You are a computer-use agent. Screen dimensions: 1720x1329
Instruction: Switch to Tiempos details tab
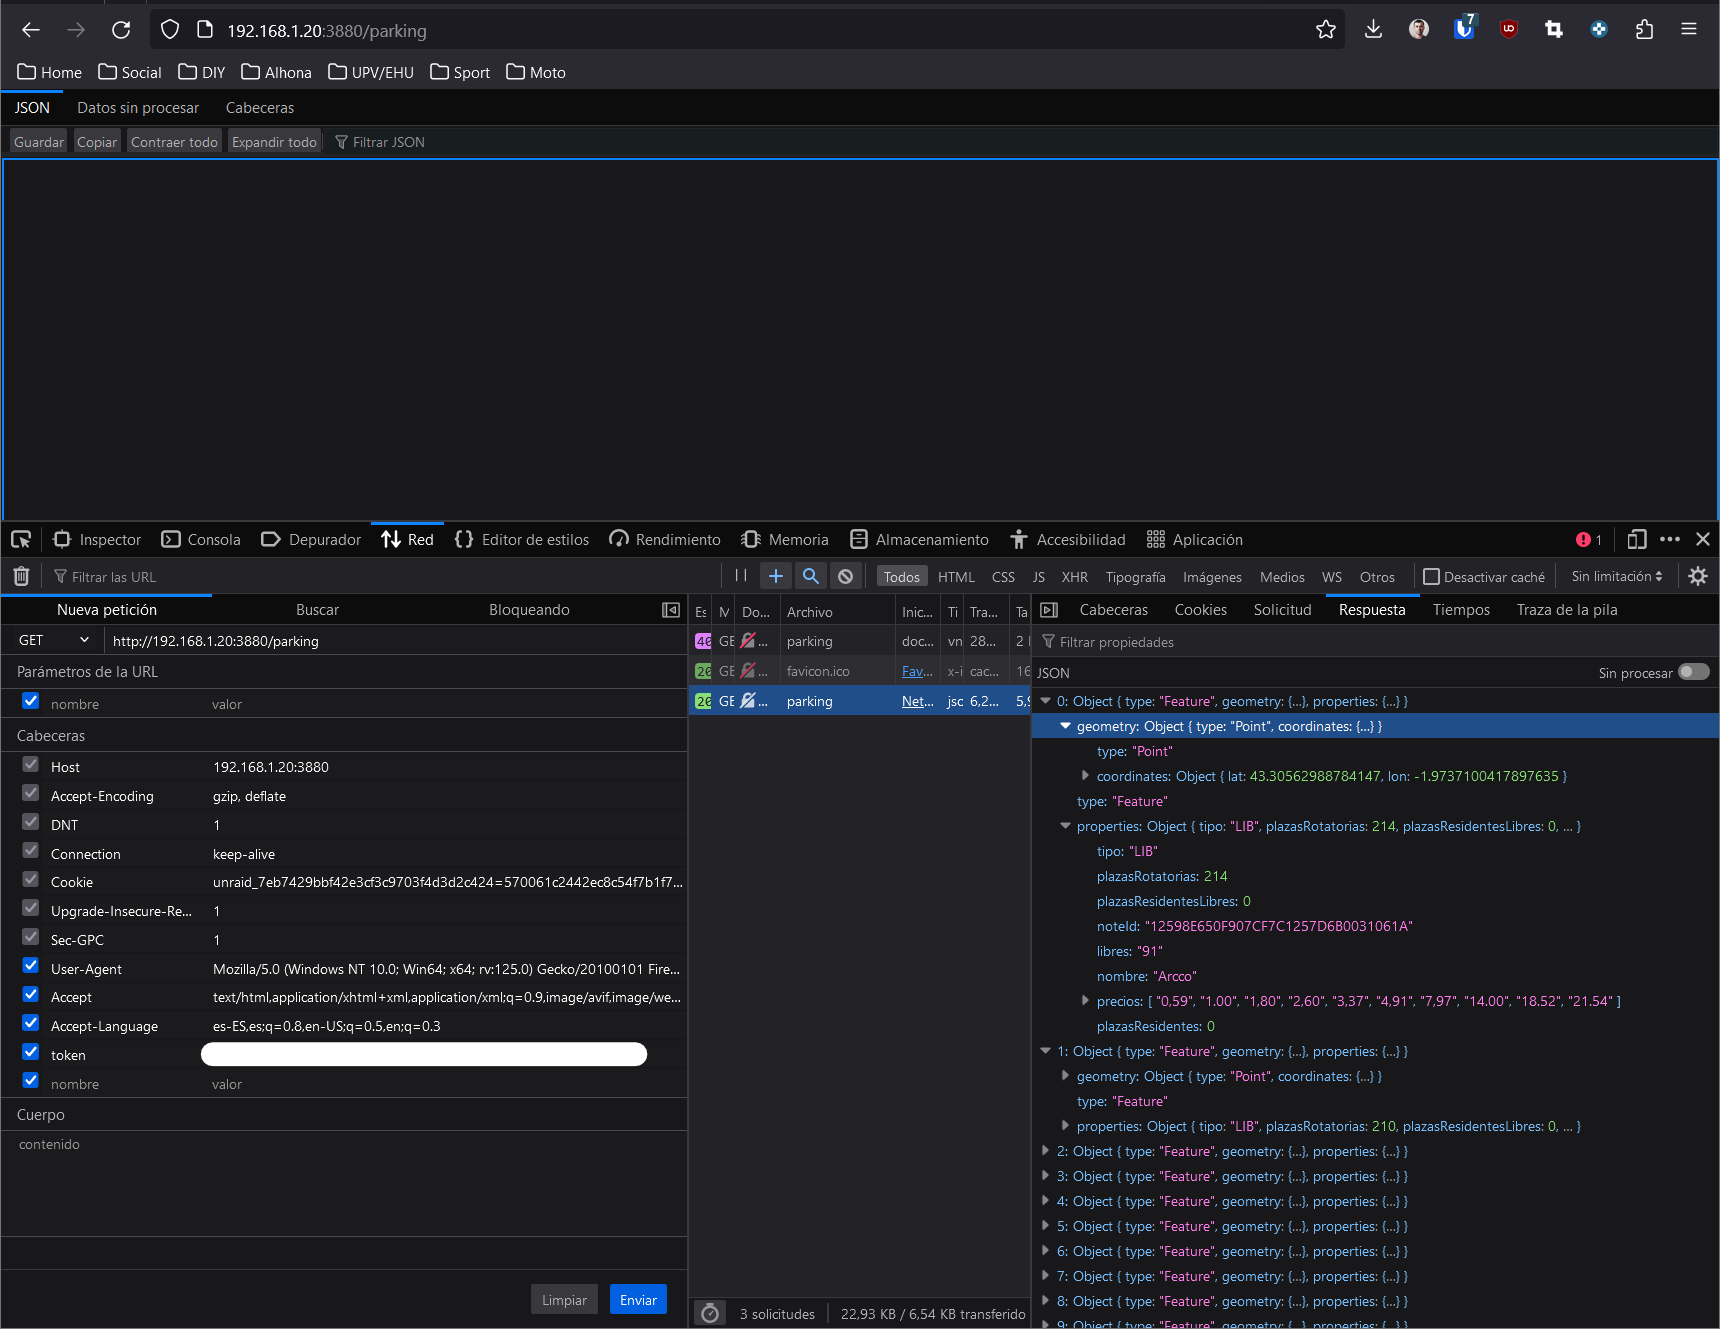pos(1461,610)
